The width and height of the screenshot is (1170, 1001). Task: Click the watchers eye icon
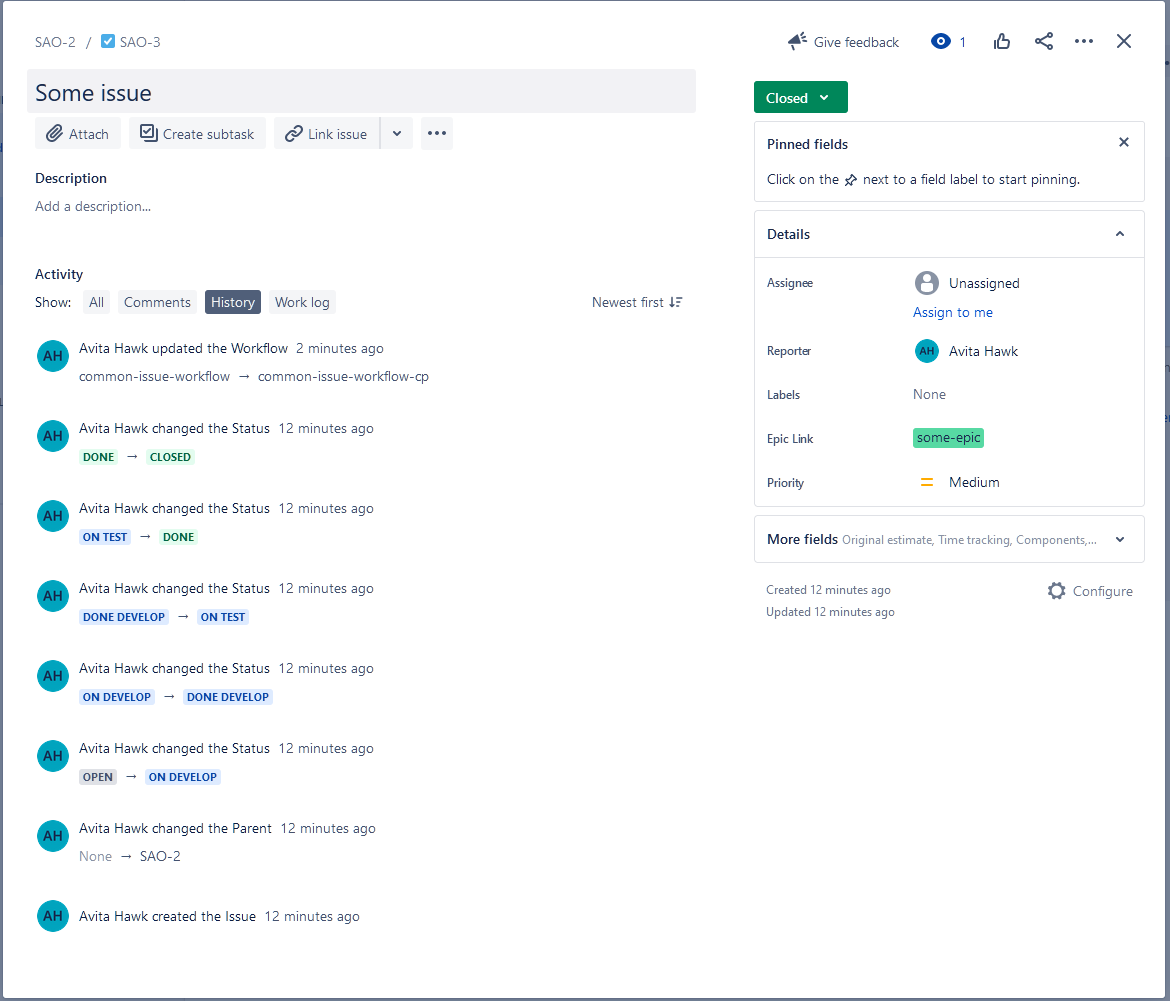pos(940,41)
